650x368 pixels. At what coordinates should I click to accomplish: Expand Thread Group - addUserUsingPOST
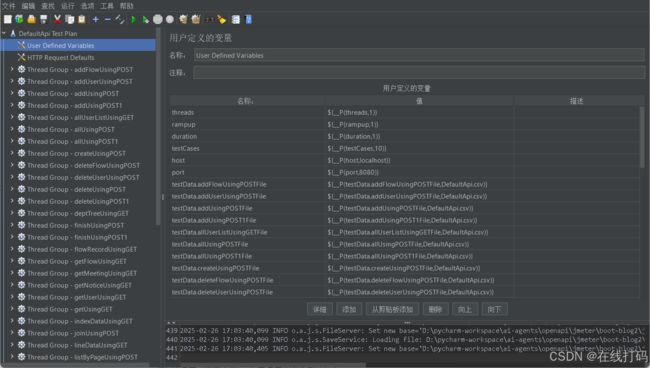click(12, 81)
